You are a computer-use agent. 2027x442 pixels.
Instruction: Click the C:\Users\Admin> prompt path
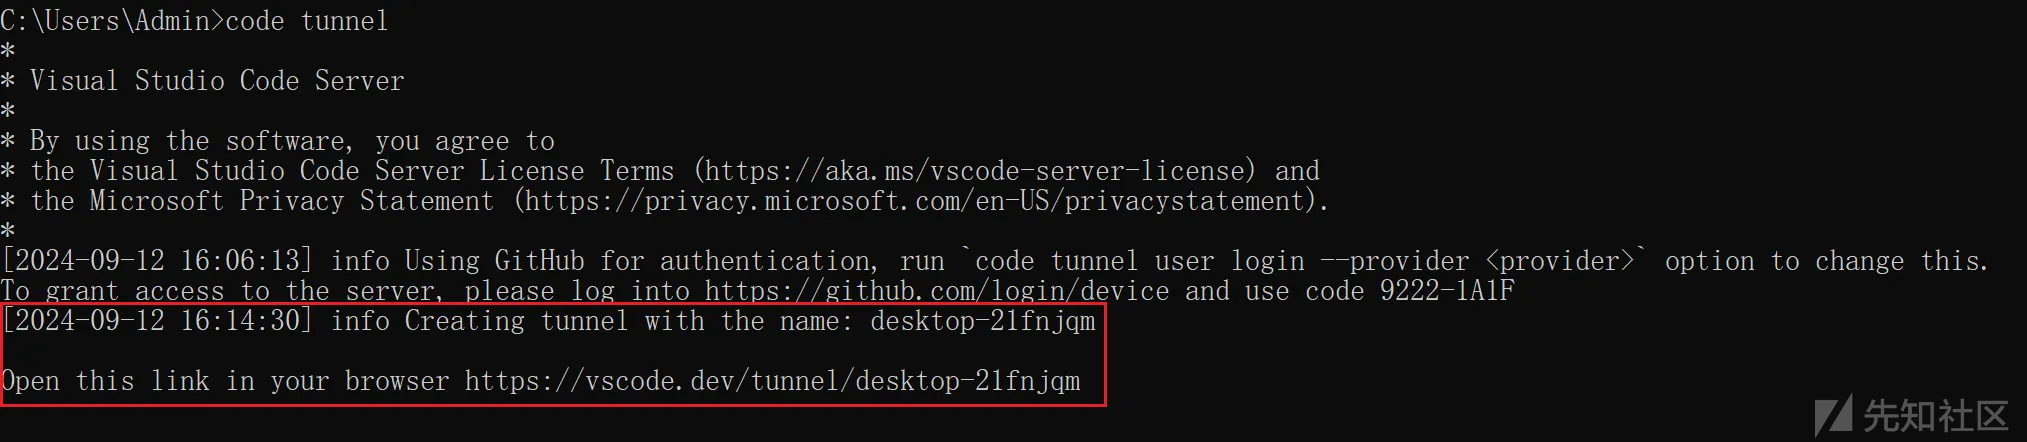point(112,21)
